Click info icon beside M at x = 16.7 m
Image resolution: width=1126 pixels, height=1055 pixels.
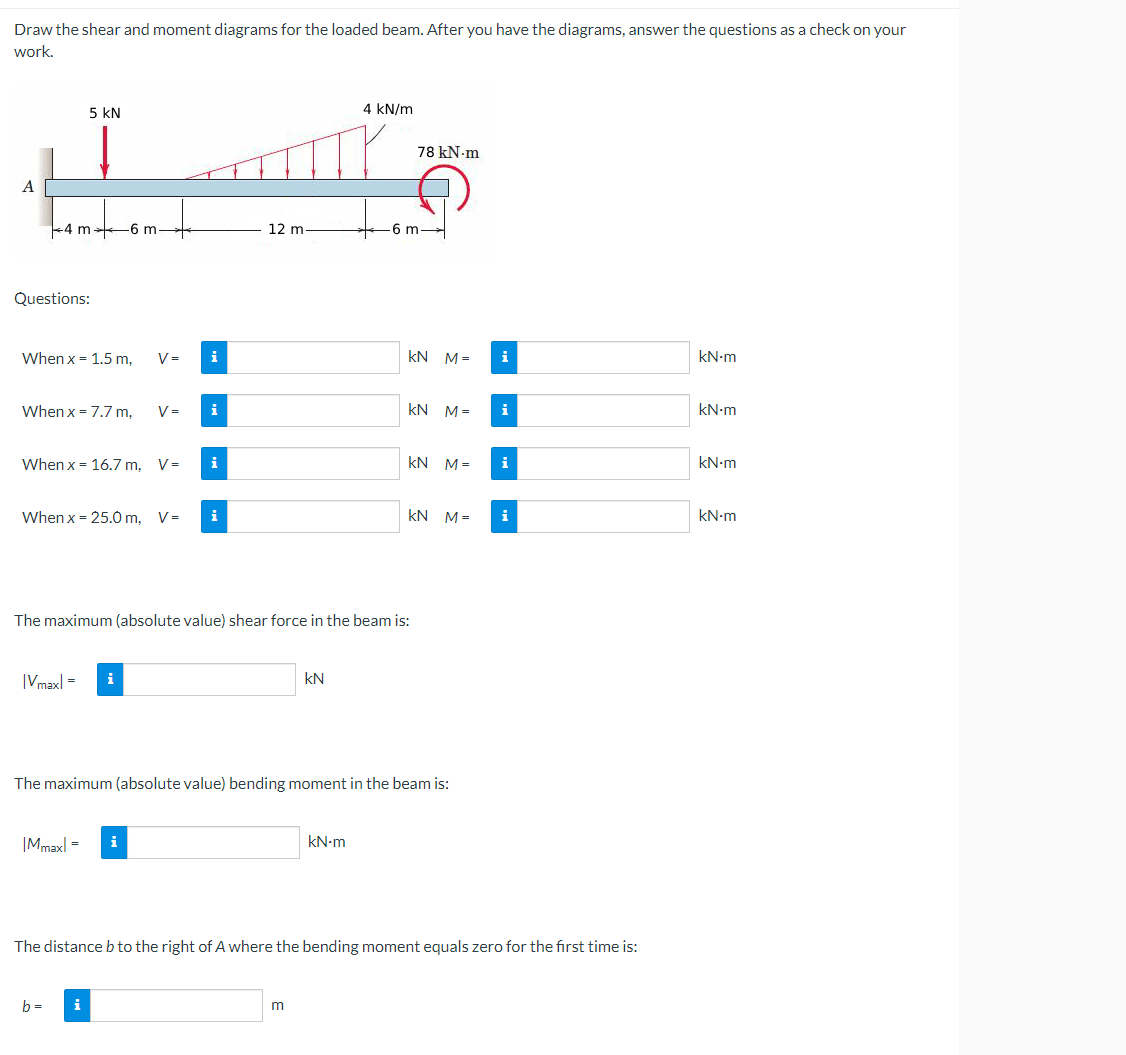tap(505, 463)
